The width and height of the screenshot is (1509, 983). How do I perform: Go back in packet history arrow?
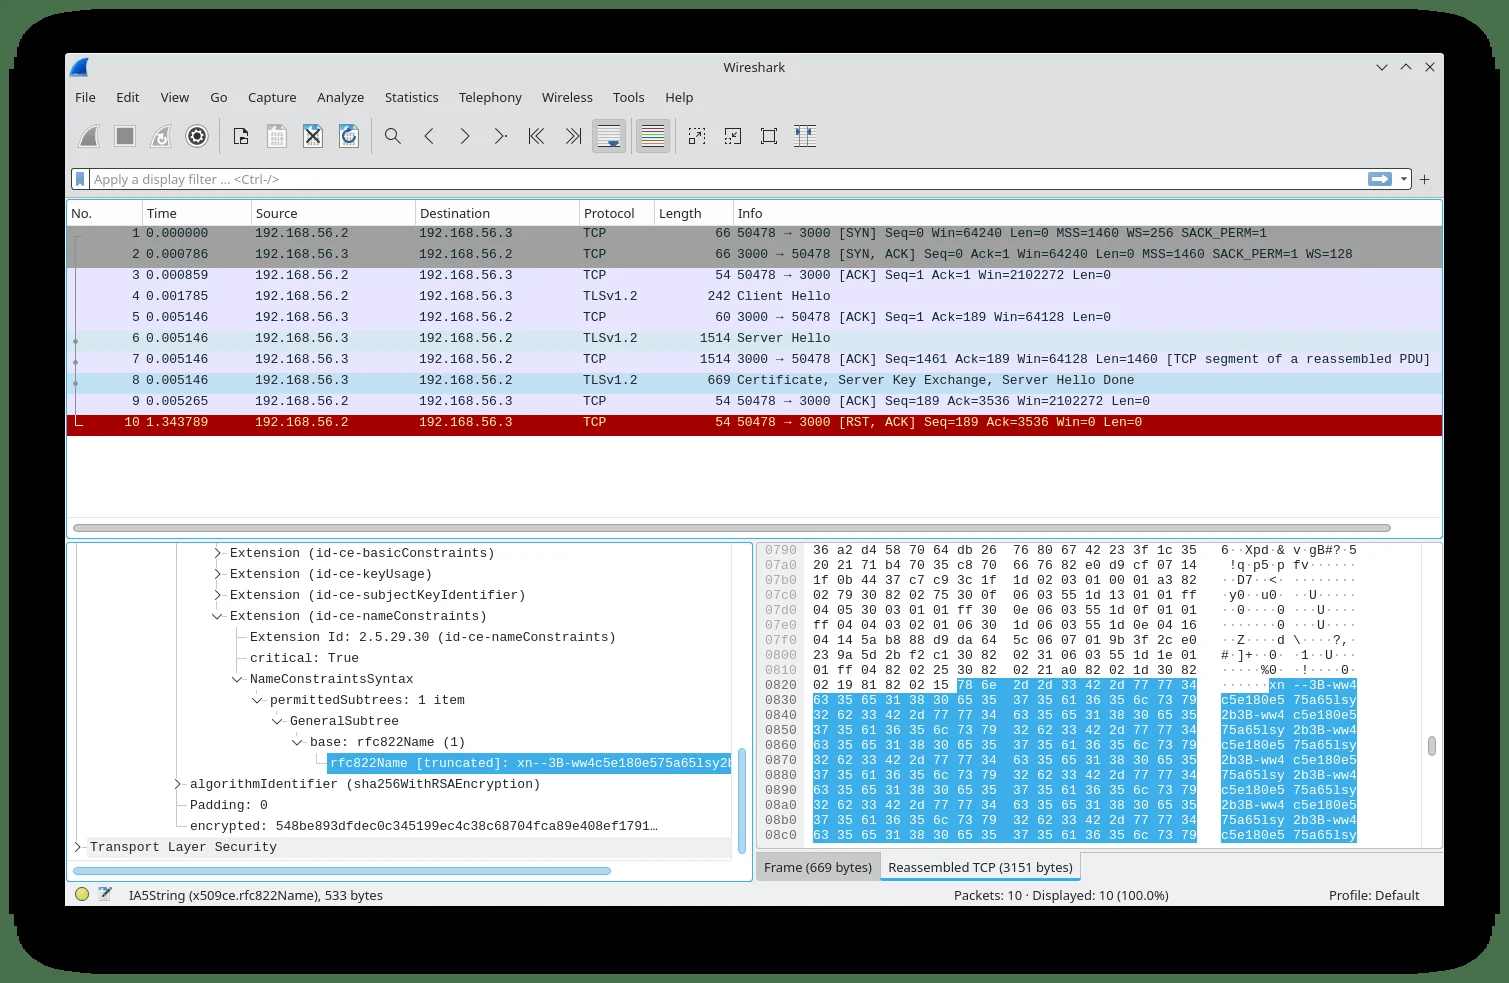(x=429, y=136)
